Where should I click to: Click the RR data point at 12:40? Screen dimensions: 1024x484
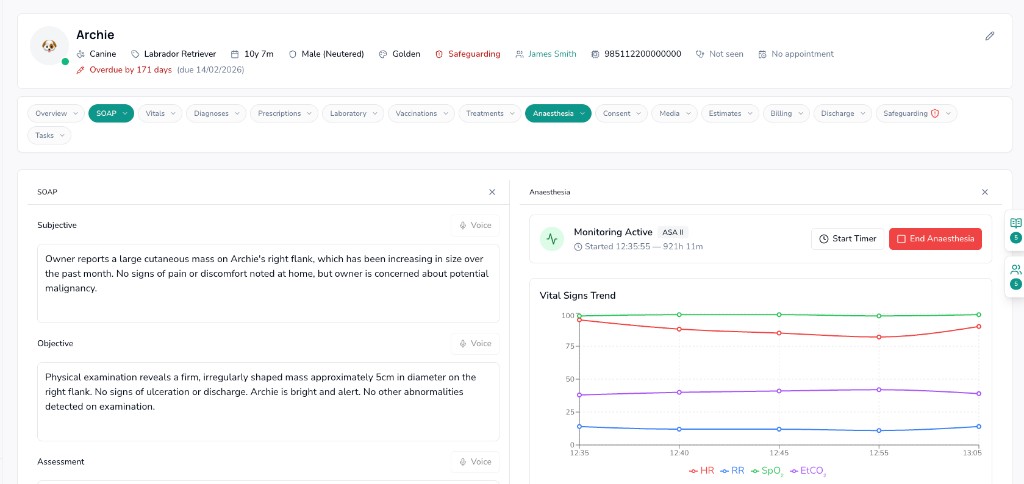pyautogui.click(x=679, y=429)
